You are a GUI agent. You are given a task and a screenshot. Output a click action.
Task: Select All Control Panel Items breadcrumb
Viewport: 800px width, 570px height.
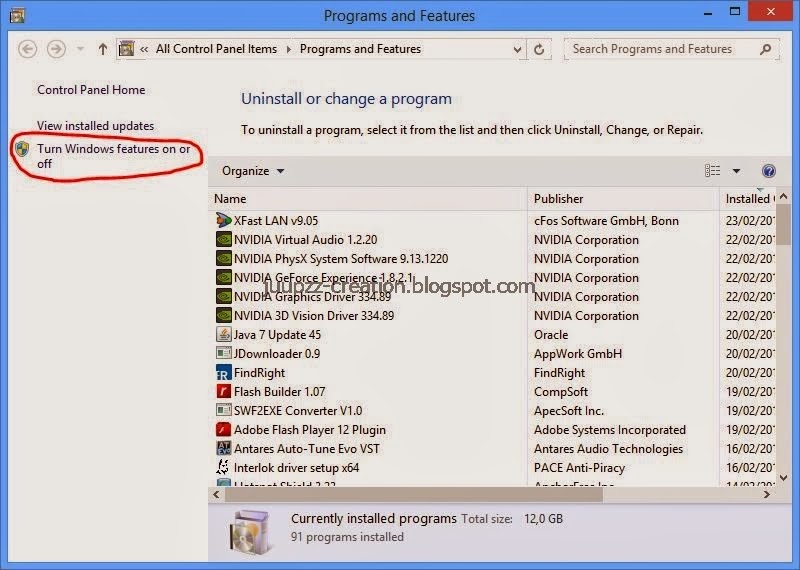pyautogui.click(x=216, y=49)
